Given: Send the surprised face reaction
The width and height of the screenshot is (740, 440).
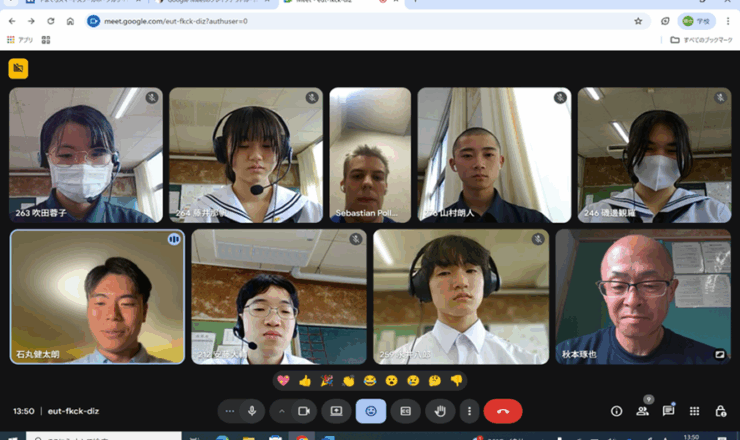Looking at the screenshot, I should (391, 381).
